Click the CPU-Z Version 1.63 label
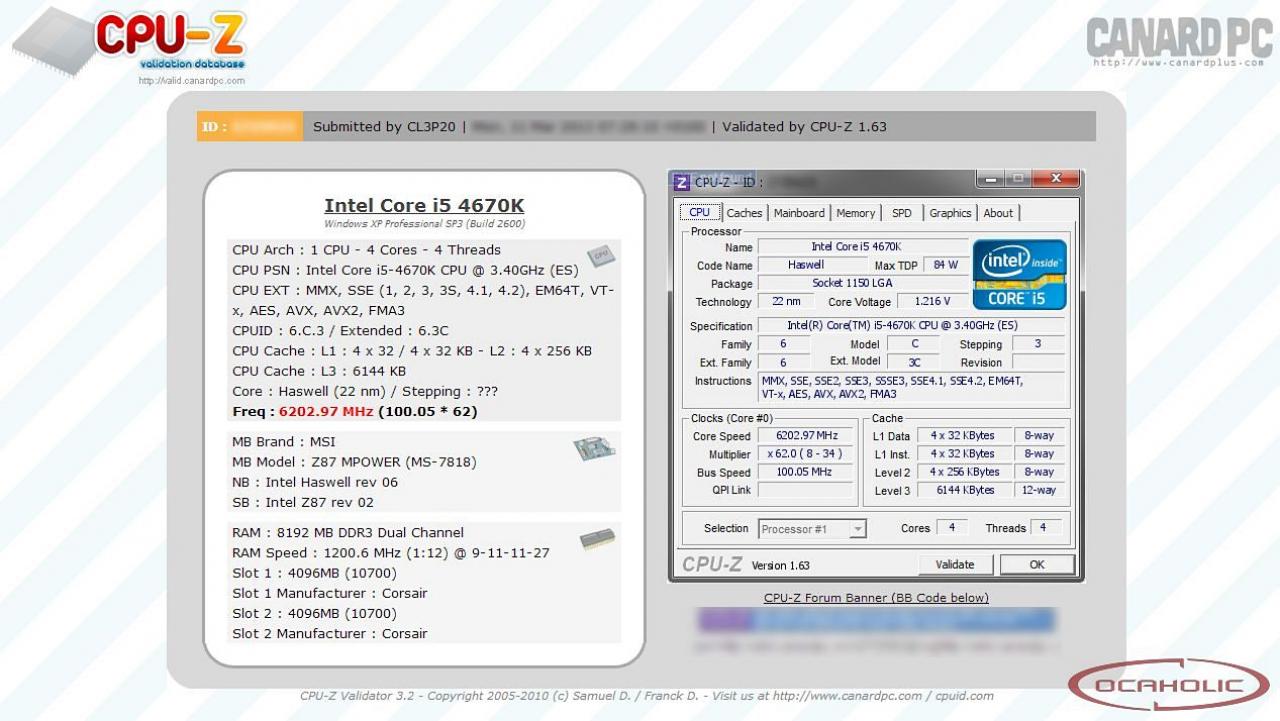The width and height of the screenshot is (1280, 721). tap(780, 565)
